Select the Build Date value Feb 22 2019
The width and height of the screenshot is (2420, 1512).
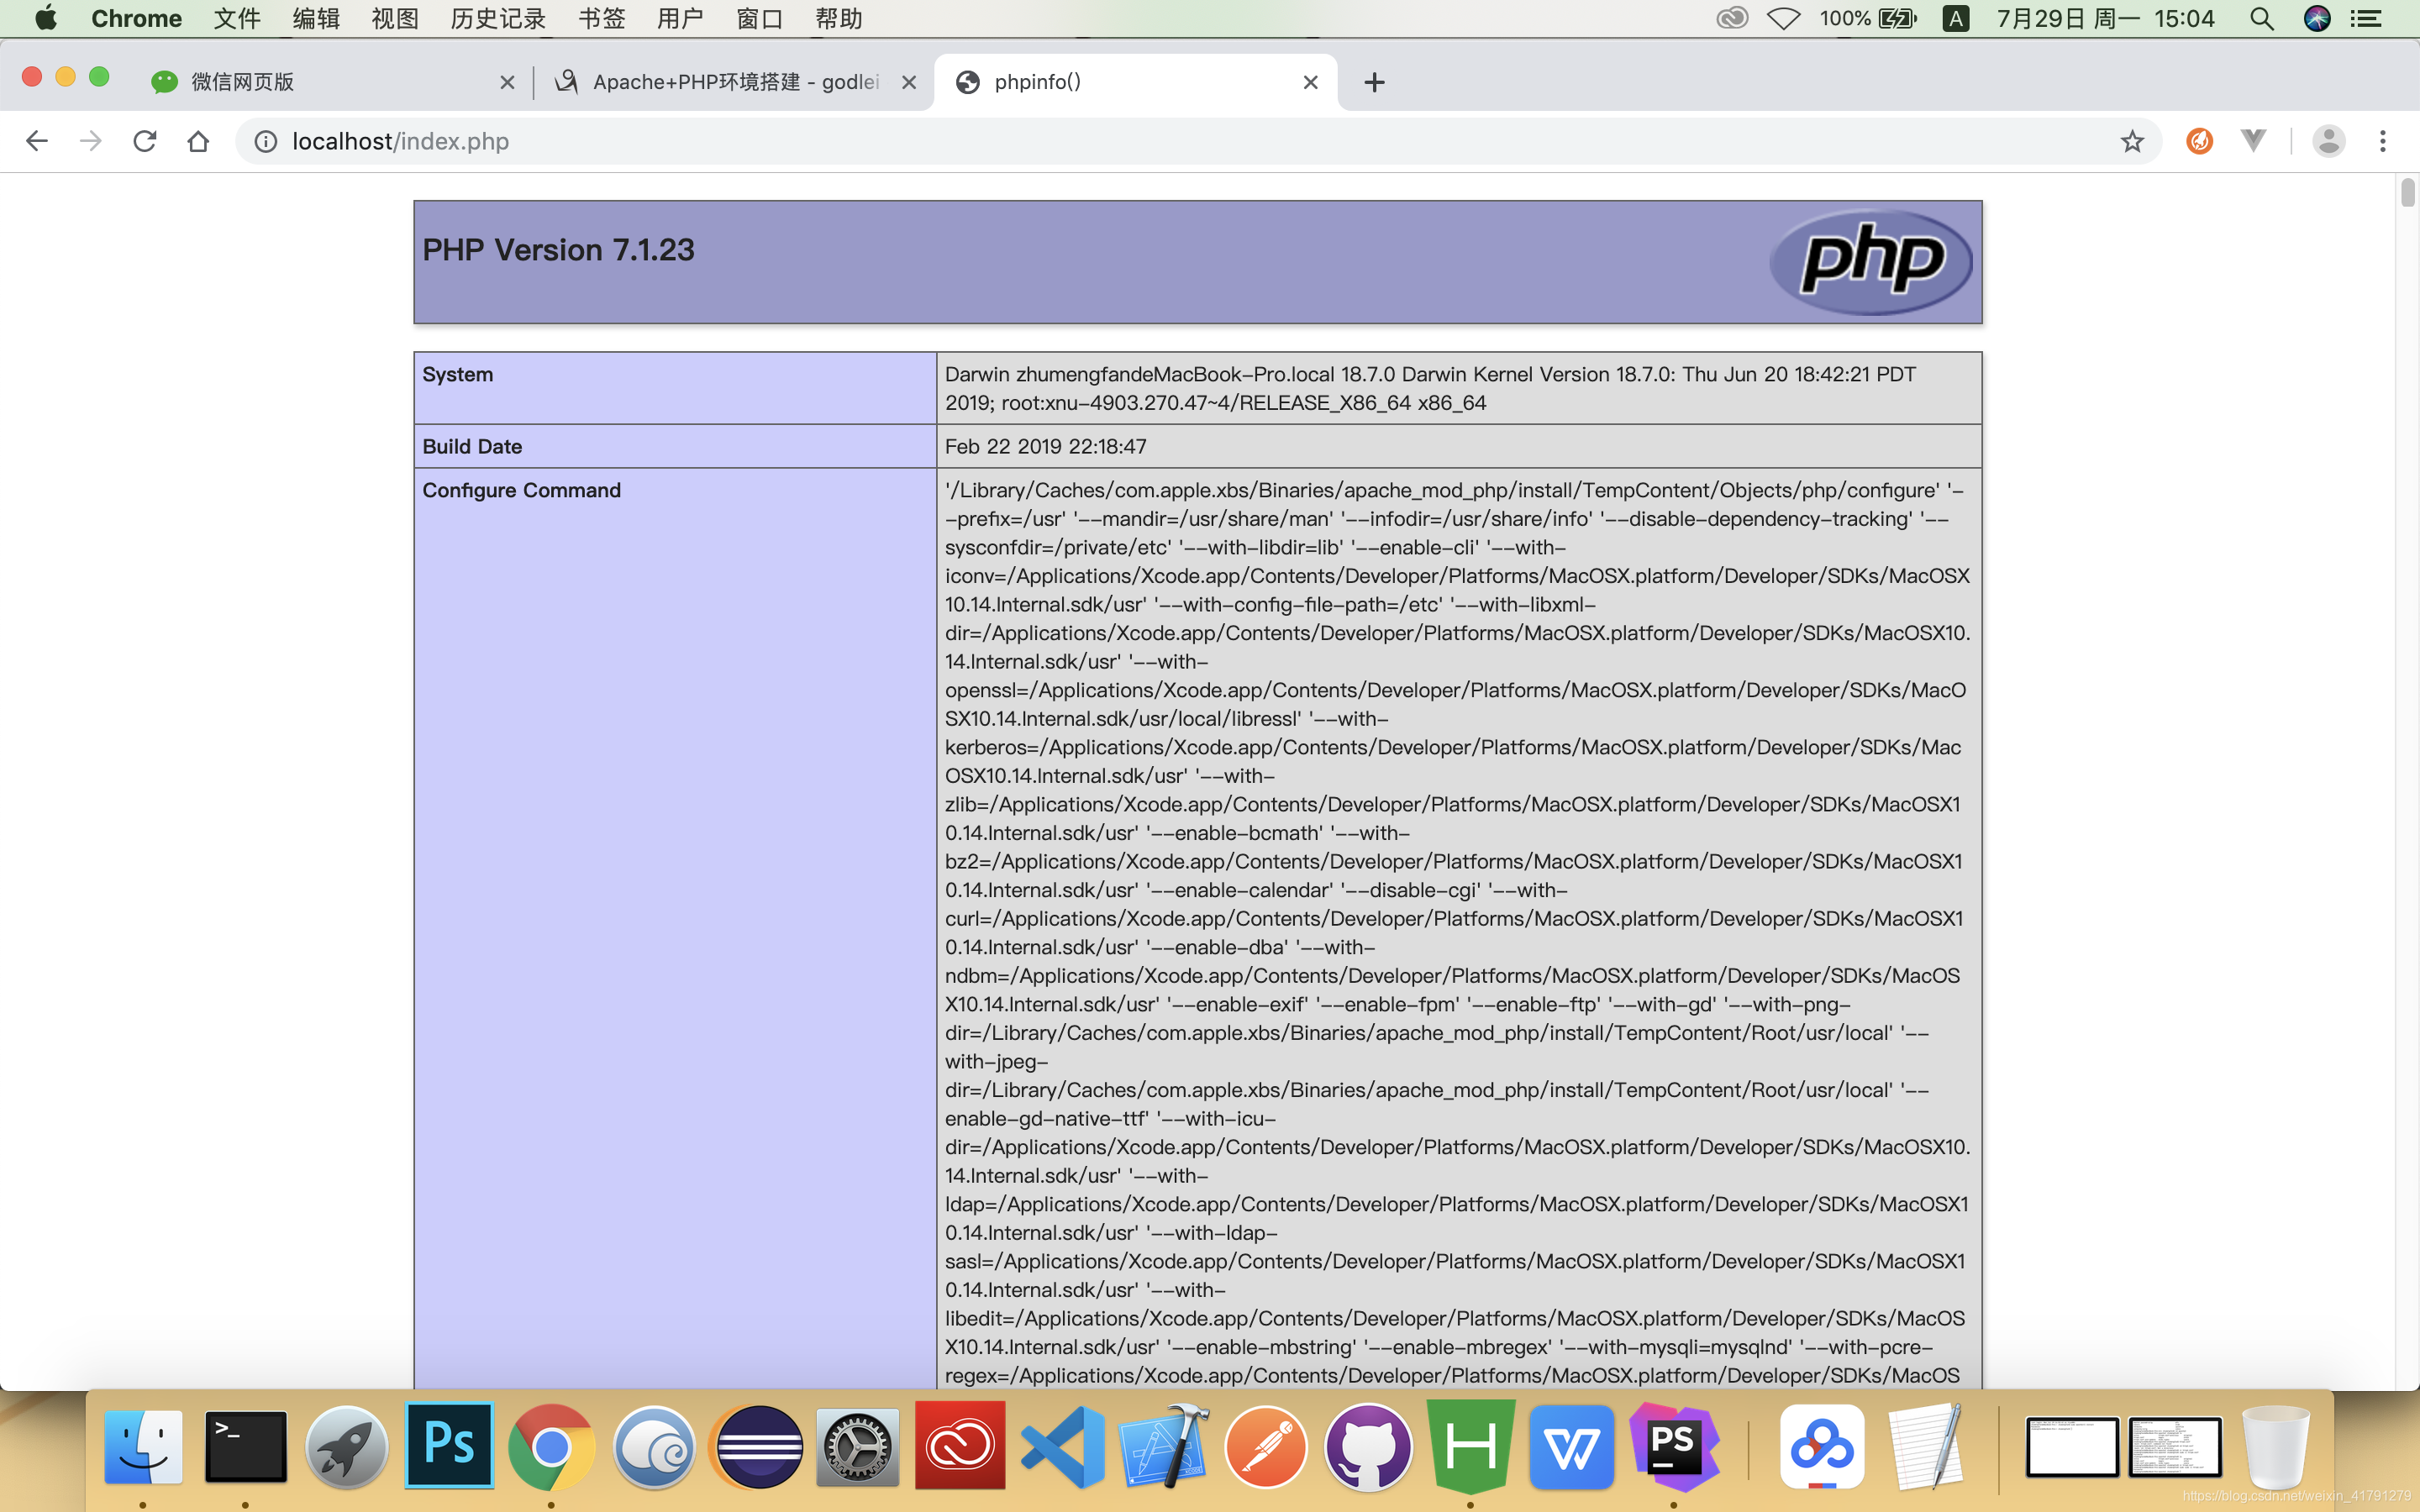[1045, 446]
